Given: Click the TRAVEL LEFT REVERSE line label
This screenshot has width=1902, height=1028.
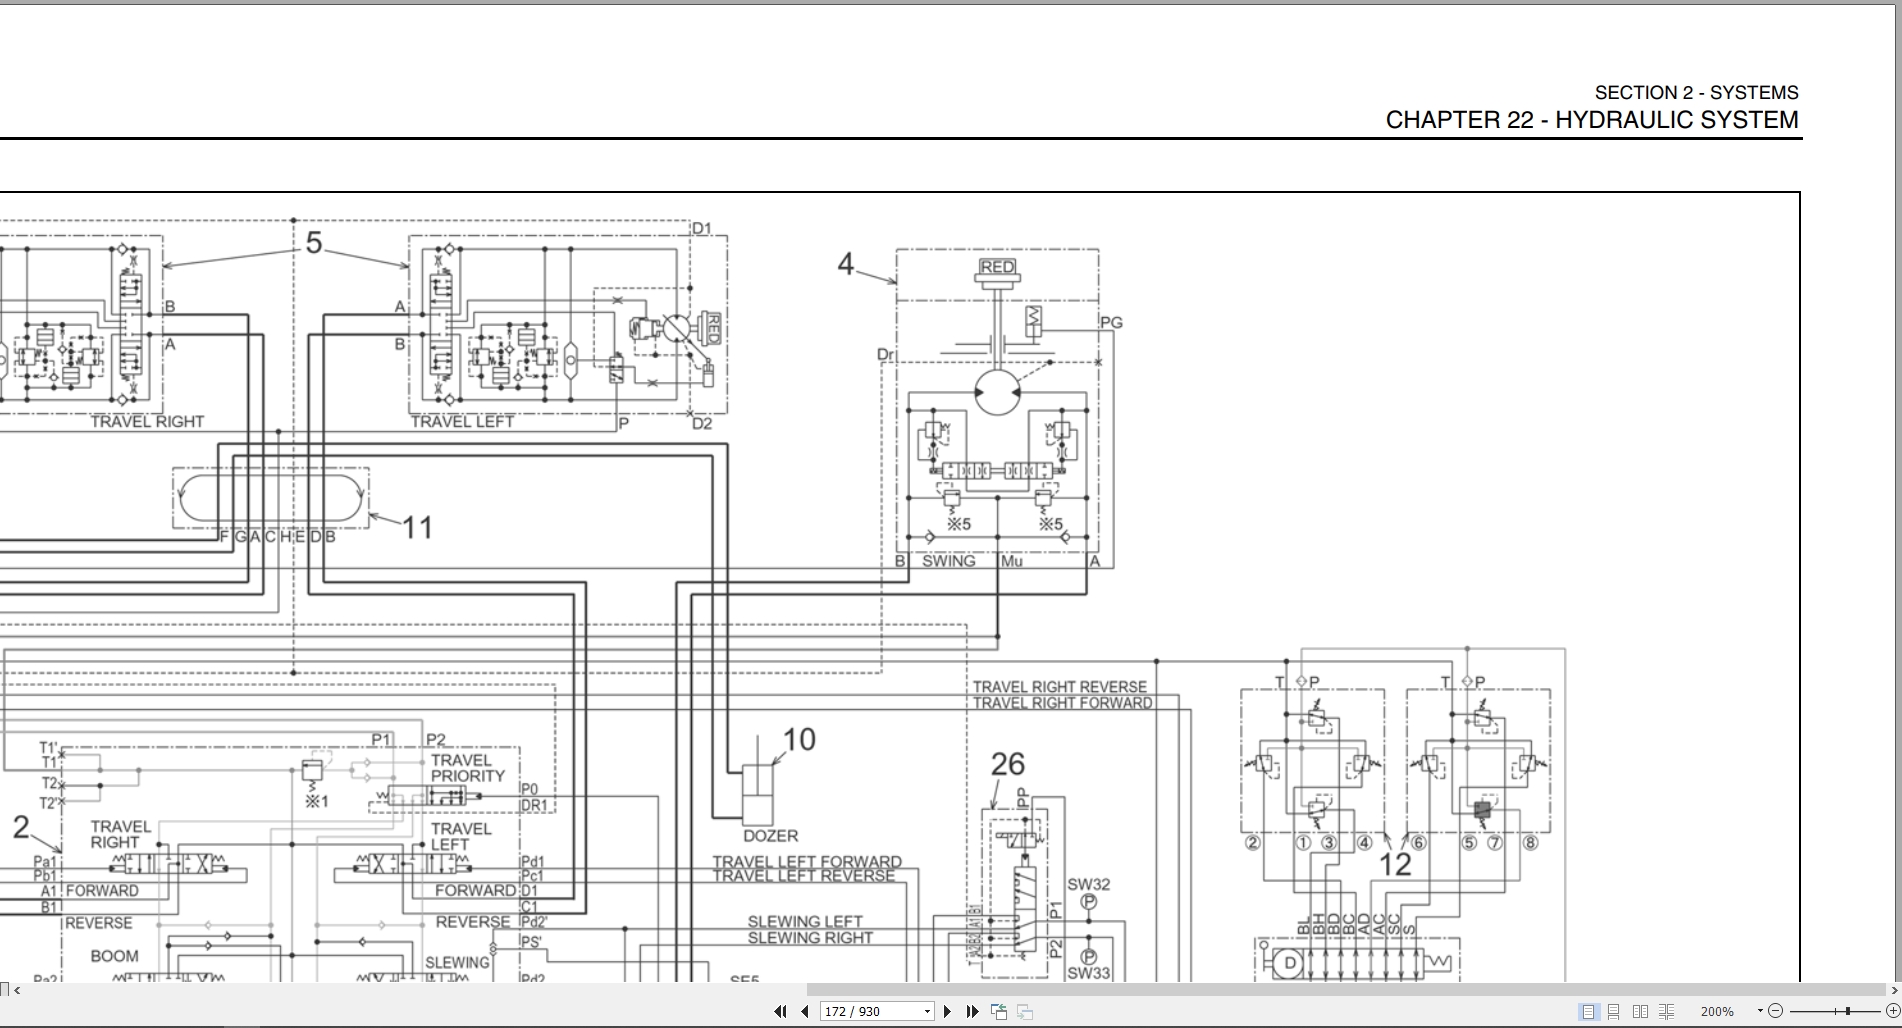Looking at the screenshot, I should coord(803,876).
